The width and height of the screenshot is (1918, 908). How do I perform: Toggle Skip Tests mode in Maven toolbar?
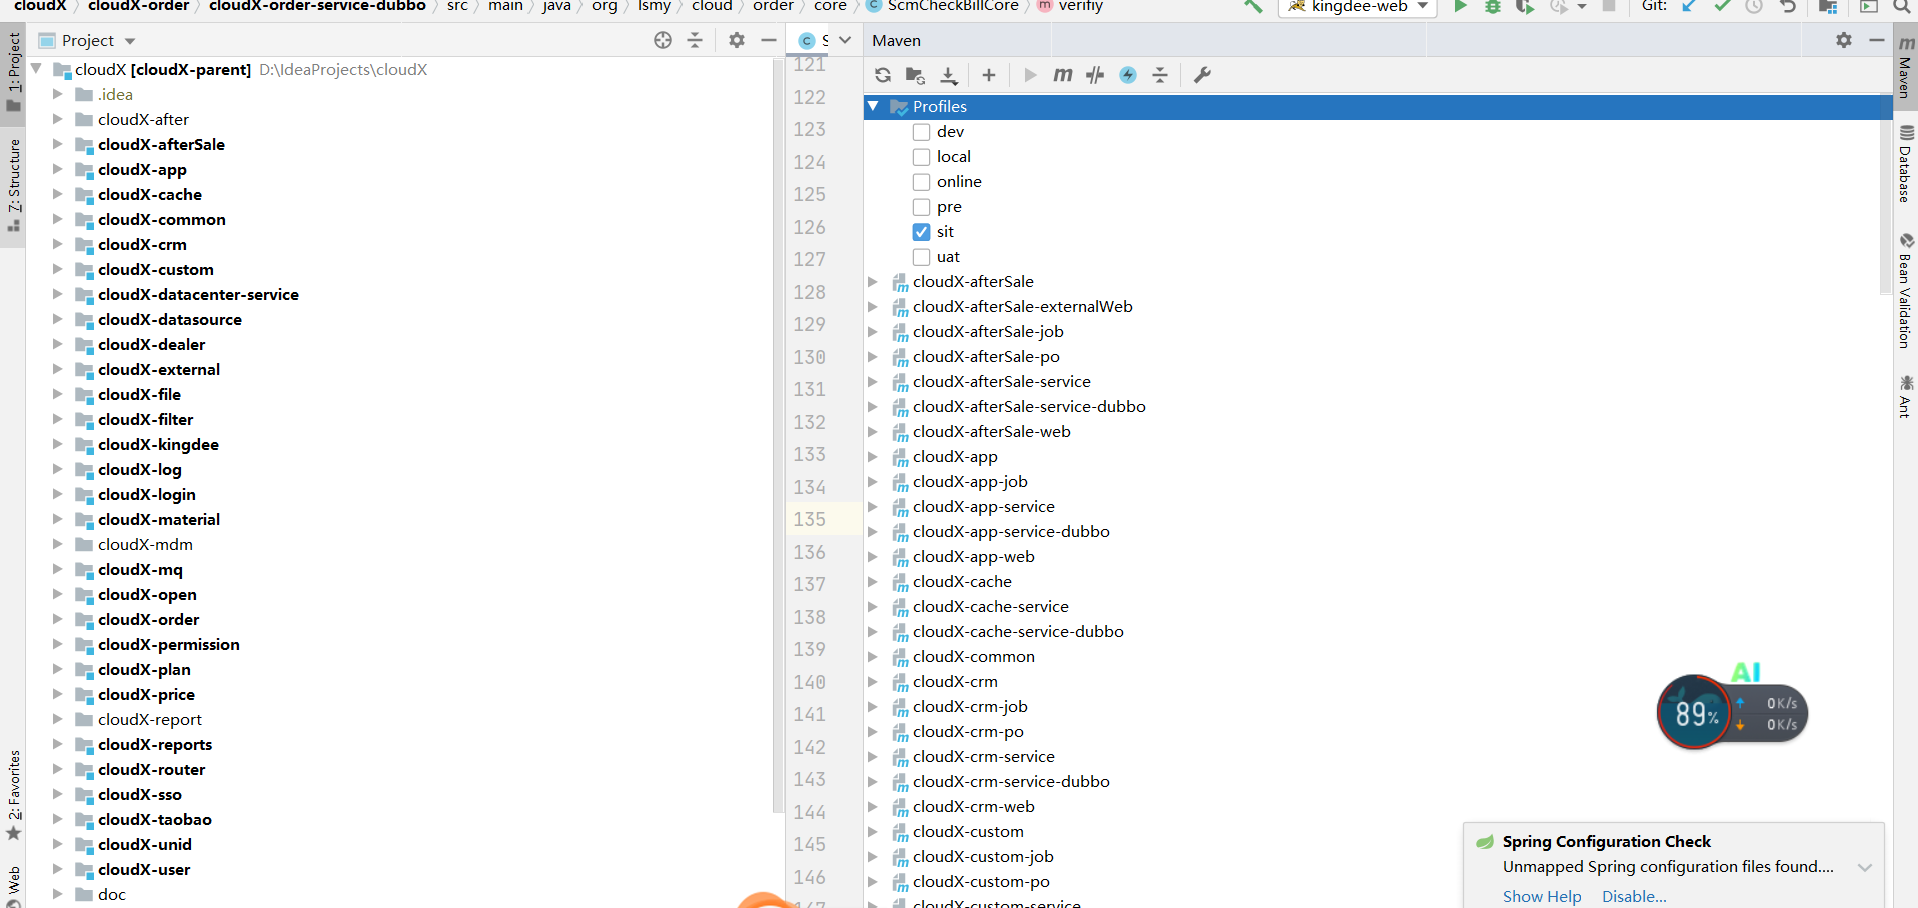tap(1096, 75)
